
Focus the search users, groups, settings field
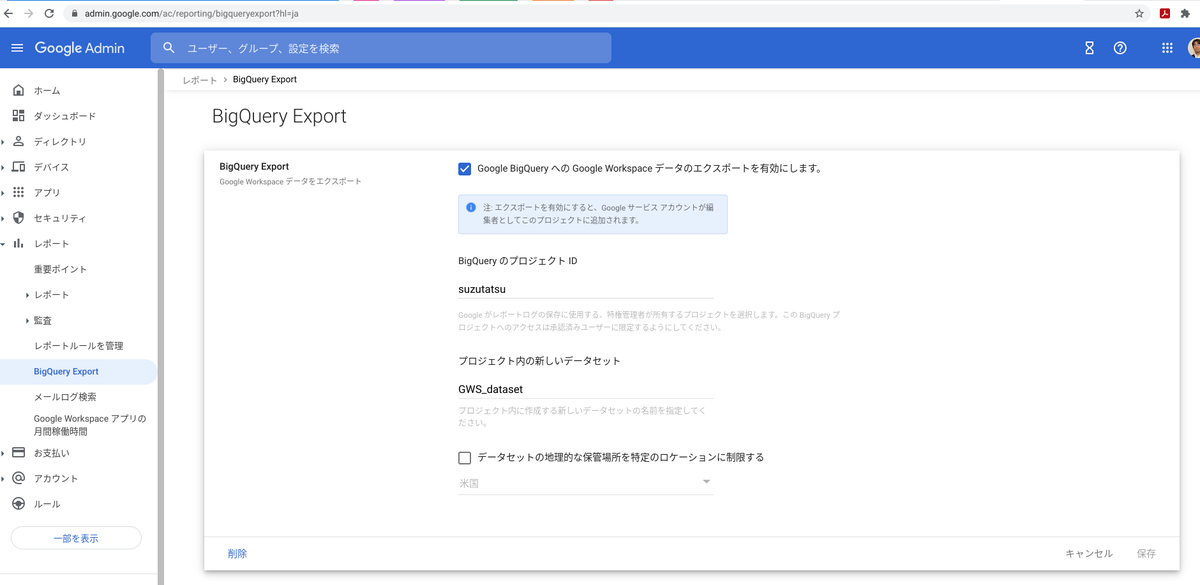tap(381, 48)
